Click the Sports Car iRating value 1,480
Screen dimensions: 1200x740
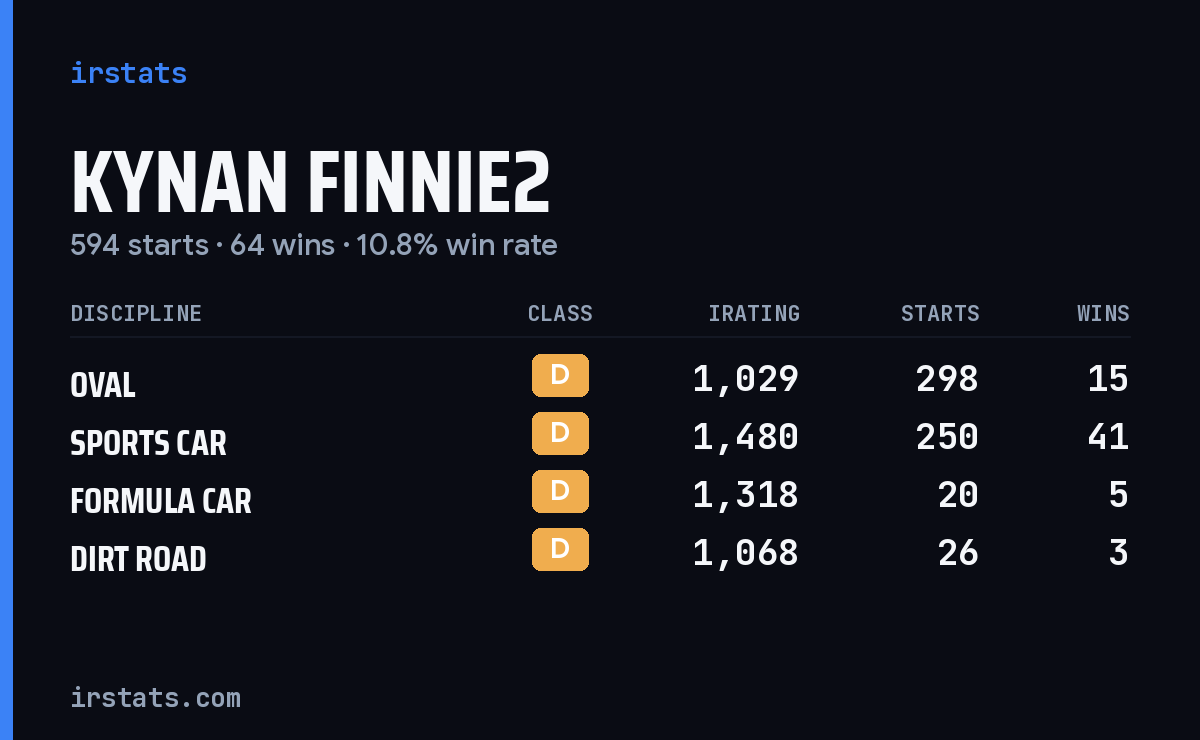pos(746,437)
